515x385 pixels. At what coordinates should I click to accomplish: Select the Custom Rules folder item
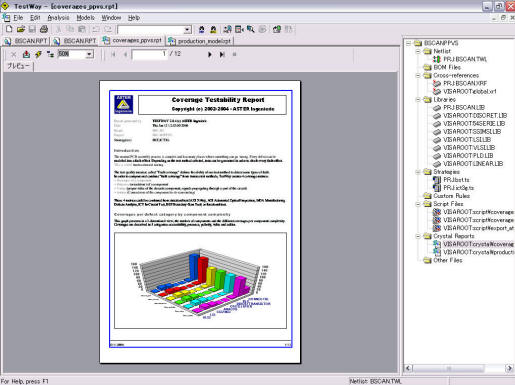(451, 196)
